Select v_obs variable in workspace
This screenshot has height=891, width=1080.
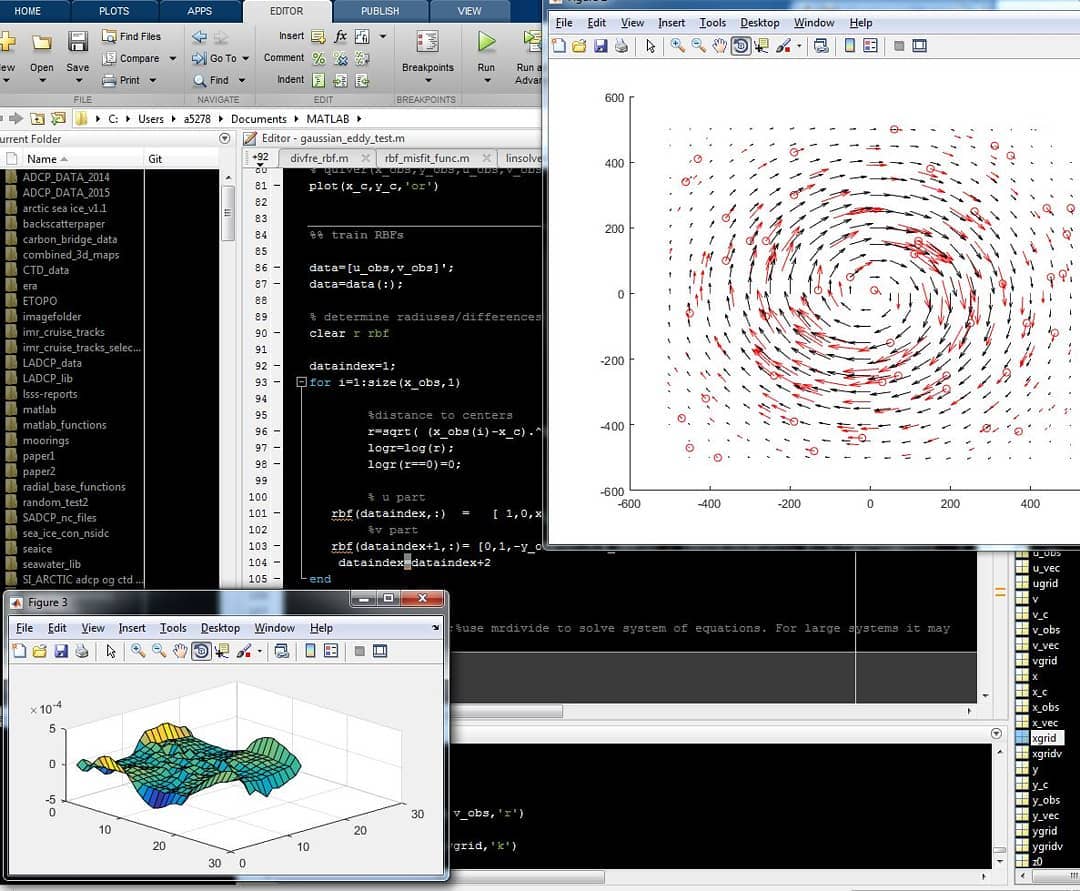tap(1046, 630)
